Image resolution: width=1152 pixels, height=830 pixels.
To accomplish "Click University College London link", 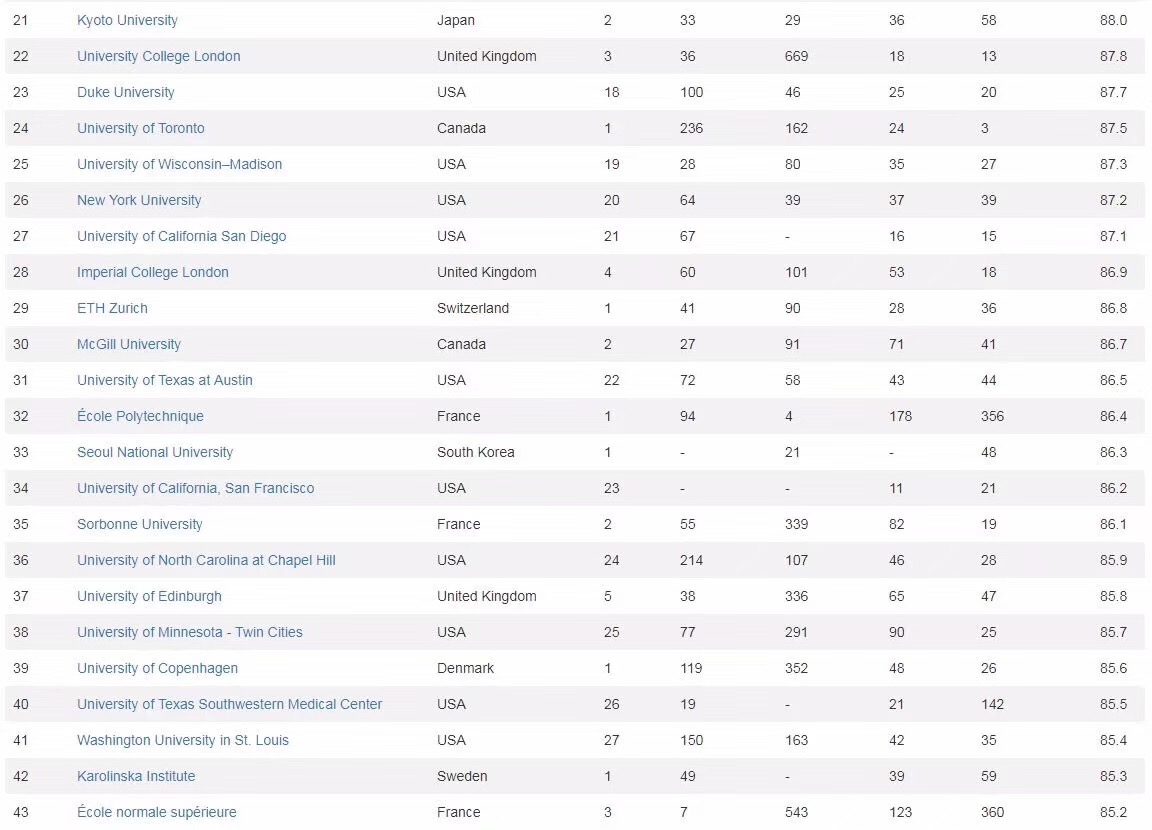I will (158, 56).
